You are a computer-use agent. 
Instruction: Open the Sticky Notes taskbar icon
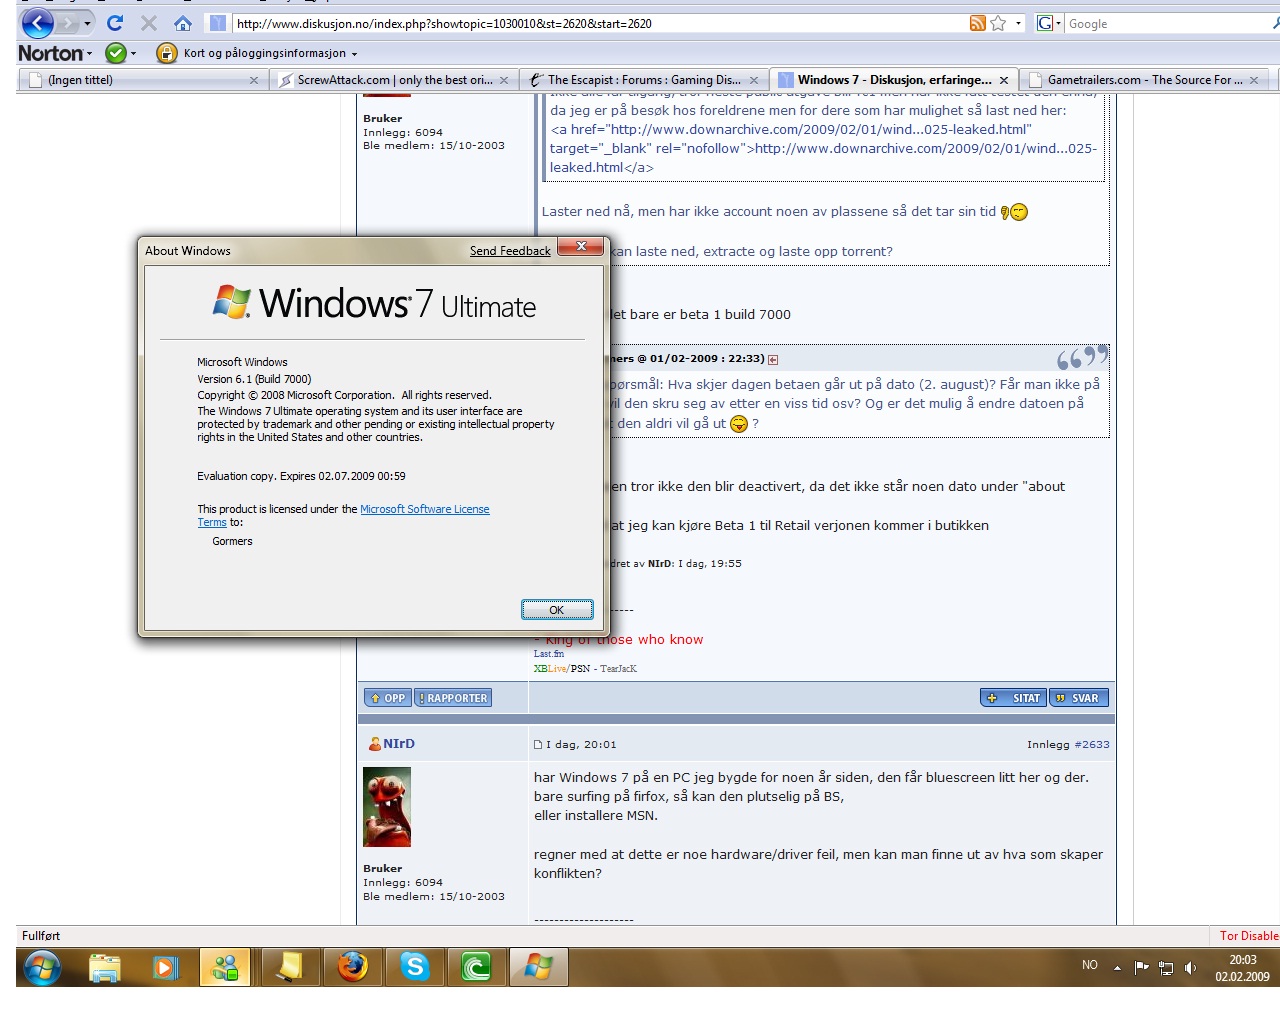[289, 967]
